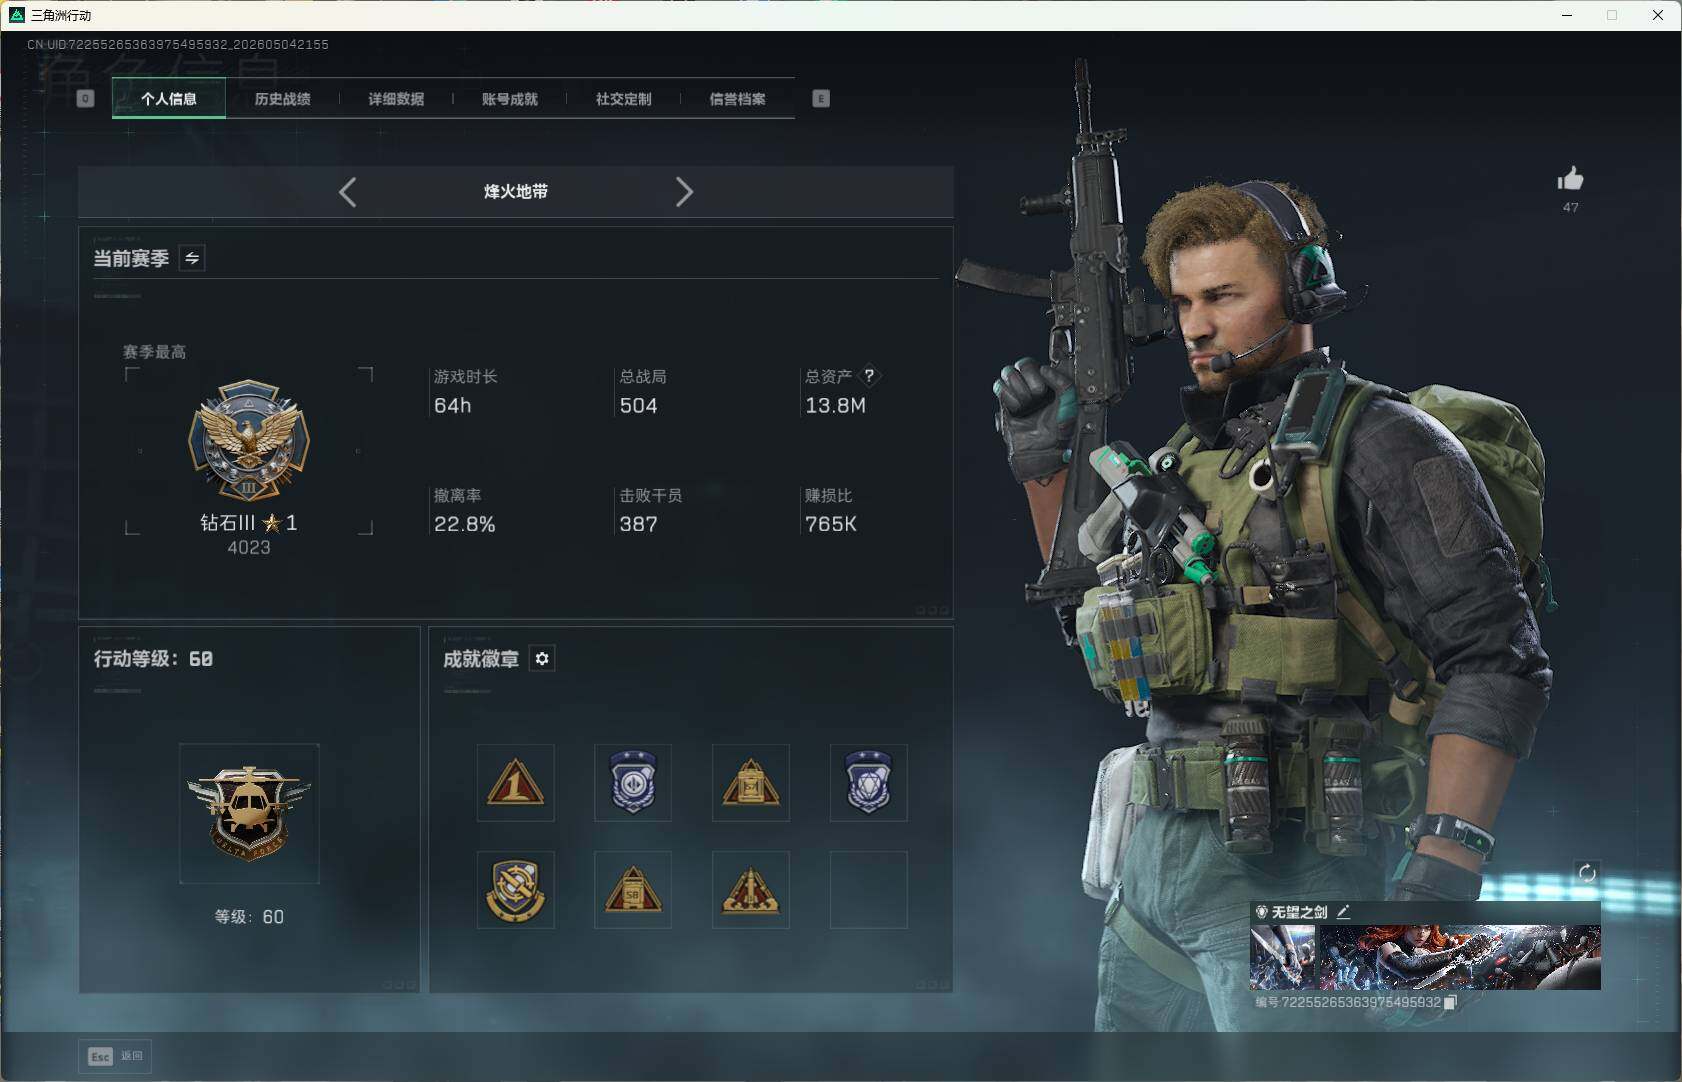Click the 撤离率 value 22.8%
The width and height of the screenshot is (1682, 1082).
(465, 524)
